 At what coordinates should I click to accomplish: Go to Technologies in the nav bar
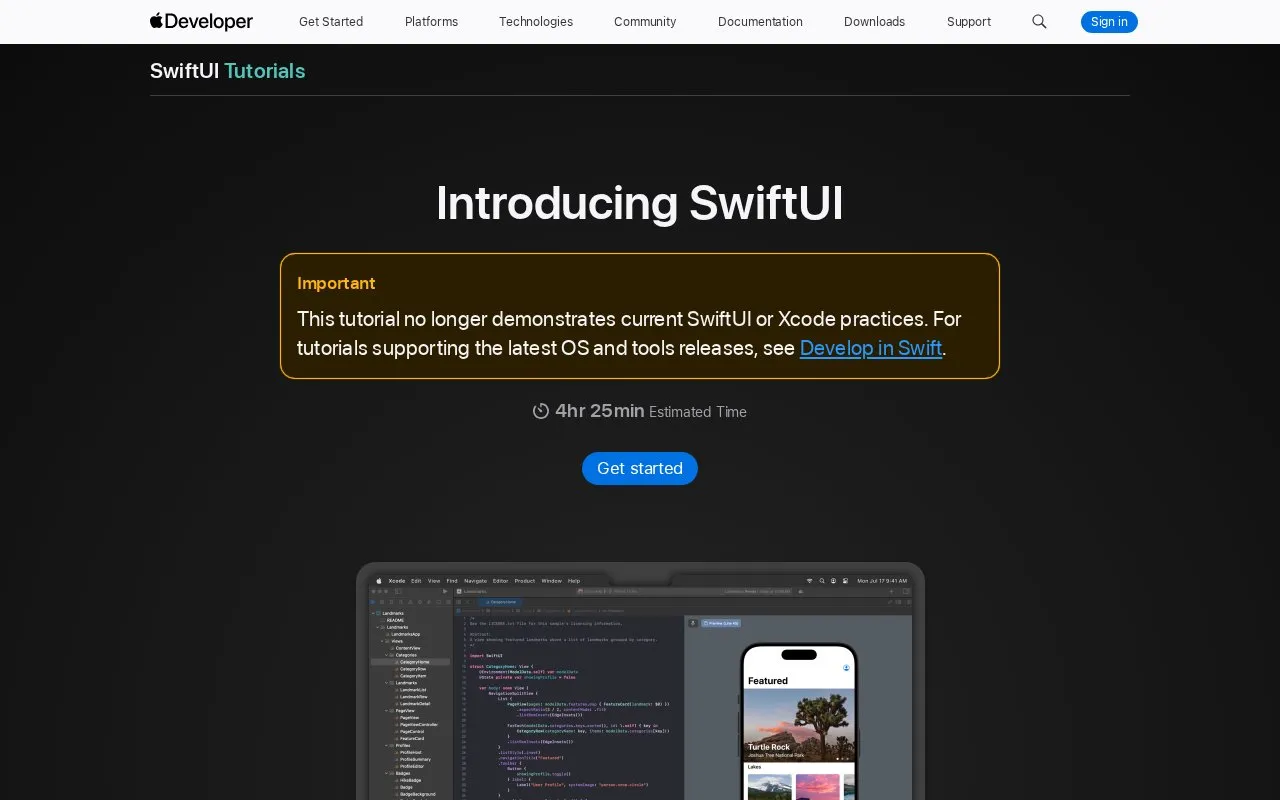pos(536,21)
